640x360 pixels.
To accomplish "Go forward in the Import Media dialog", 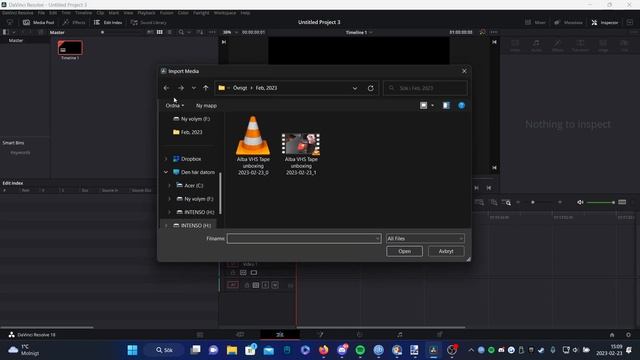I will point(180,88).
